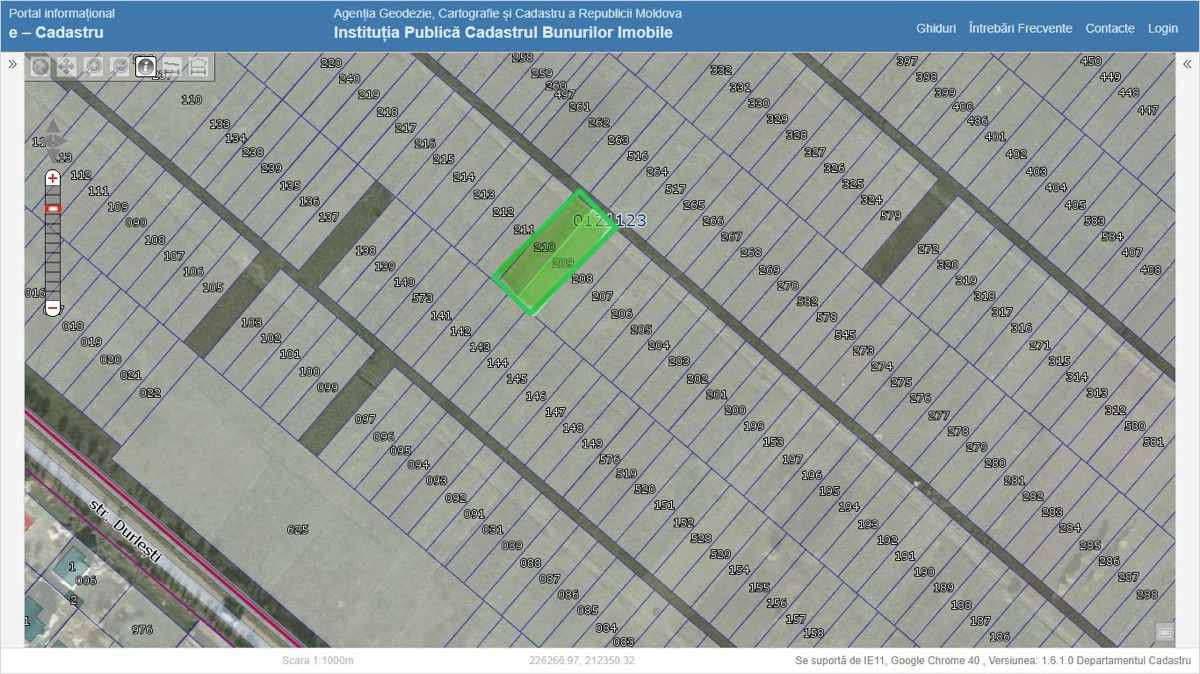Pan the map down with arrow
This screenshot has height=674, width=1200.
coord(53,156)
